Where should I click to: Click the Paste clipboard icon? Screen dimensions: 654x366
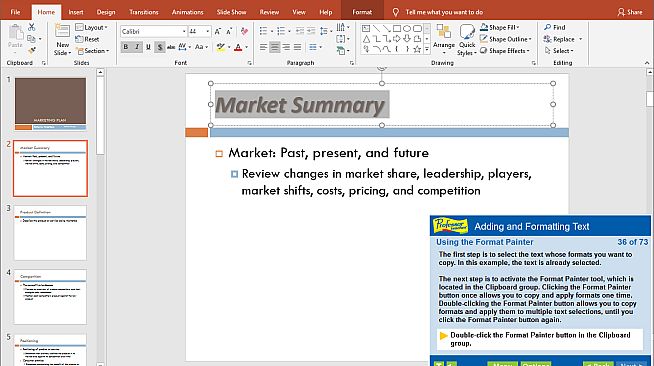coord(15,33)
